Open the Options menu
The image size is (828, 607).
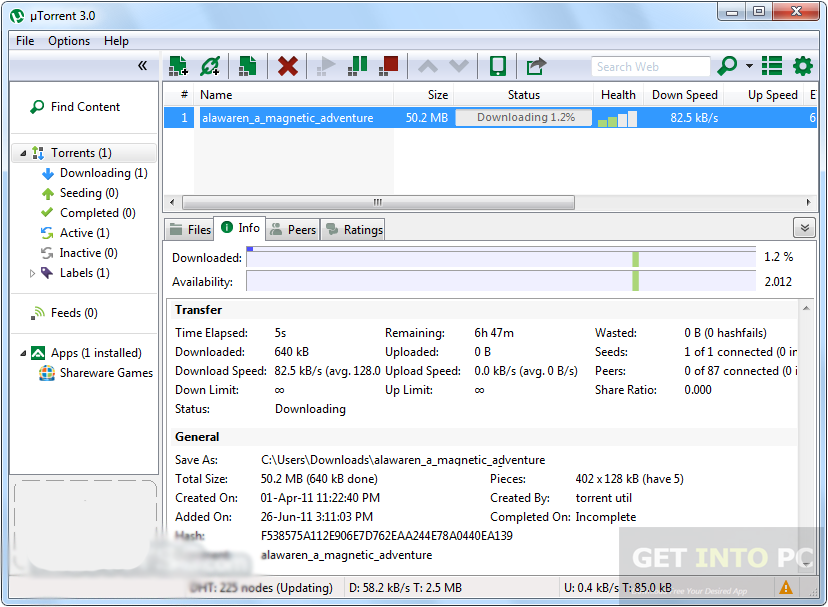pos(69,41)
